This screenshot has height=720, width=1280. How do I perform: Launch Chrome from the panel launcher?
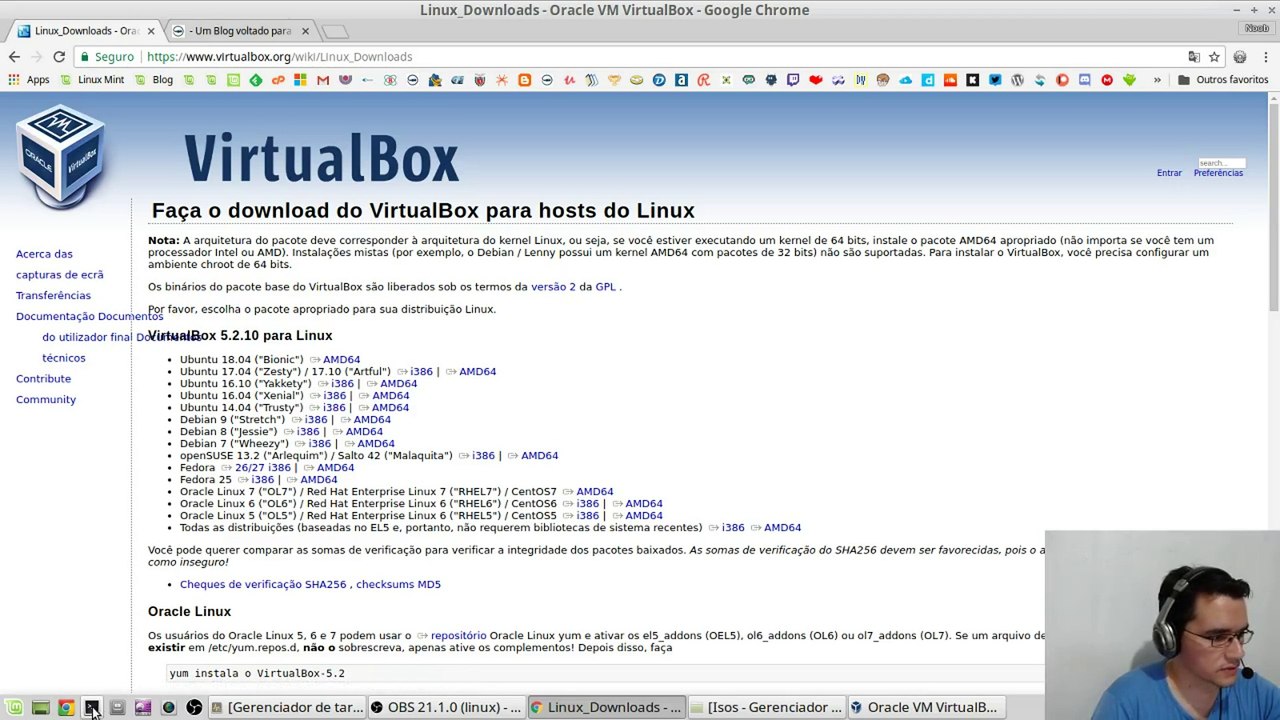point(66,708)
